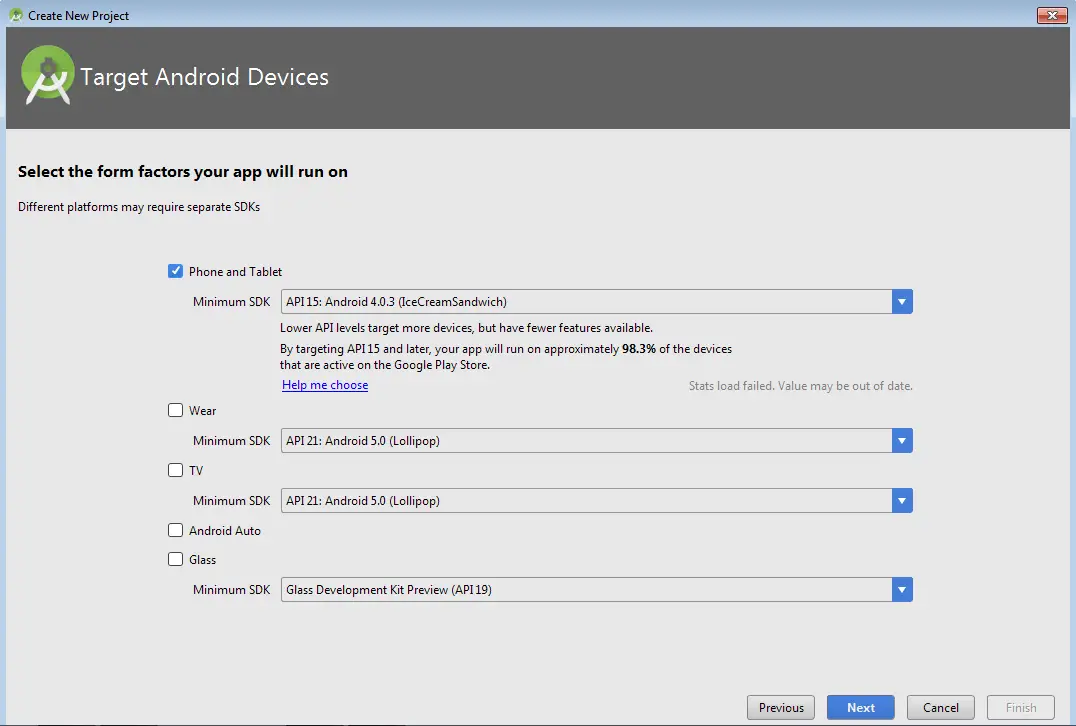The image size is (1076, 726).
Task: Check the Glass form factor
Action: (x=175, y=559)
